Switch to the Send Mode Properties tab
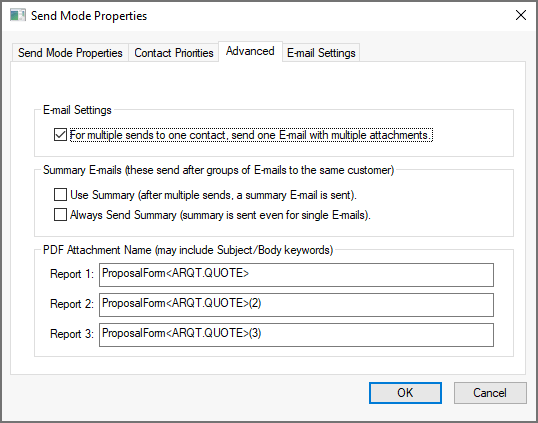 pos(70,53)
